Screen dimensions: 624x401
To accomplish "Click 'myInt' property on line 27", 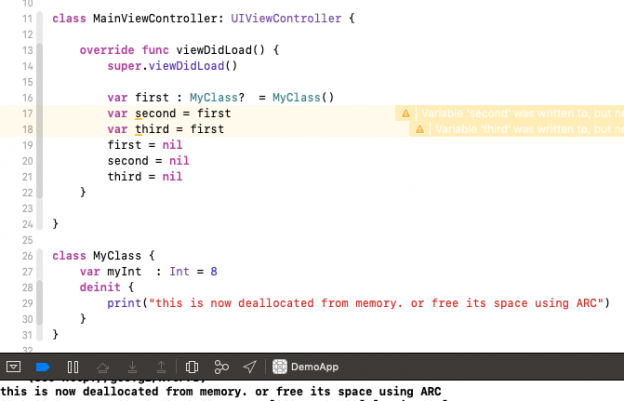I will [124, 272].
